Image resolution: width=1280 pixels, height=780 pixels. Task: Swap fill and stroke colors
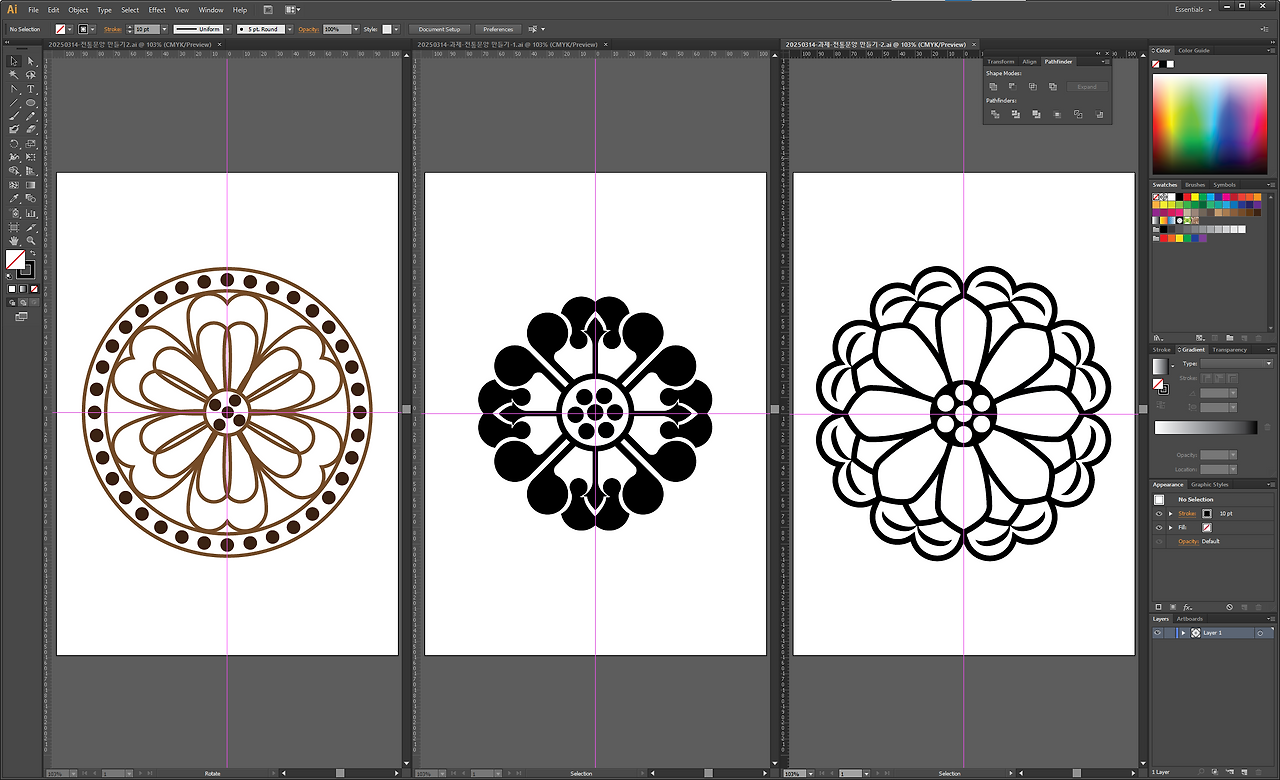32,253
